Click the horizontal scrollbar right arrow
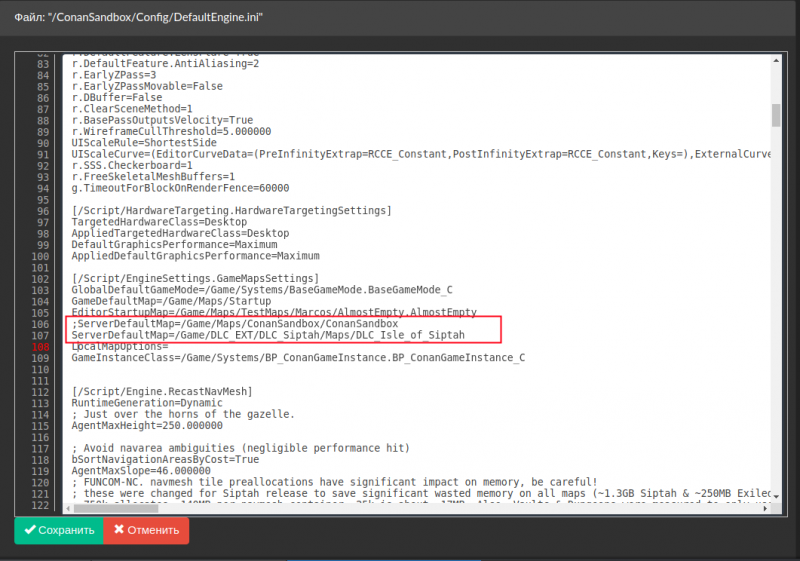800x561 pixels. point(765,508)
